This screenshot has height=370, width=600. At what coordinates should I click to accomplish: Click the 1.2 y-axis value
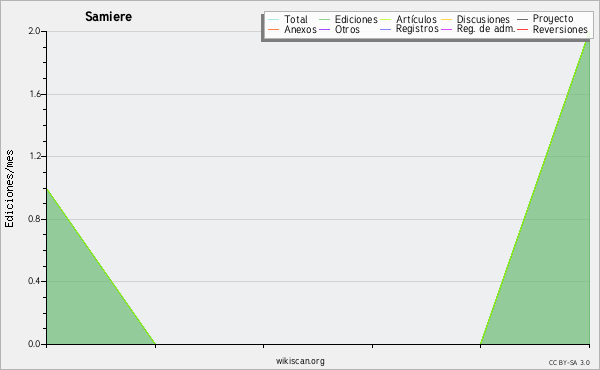35,156
